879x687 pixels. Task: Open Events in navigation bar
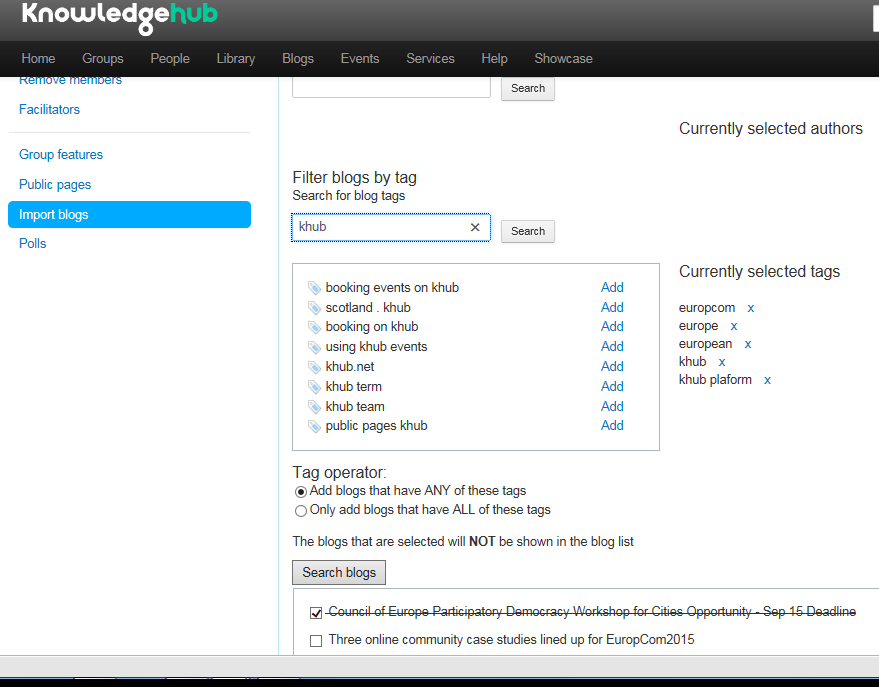pos(360,58)
